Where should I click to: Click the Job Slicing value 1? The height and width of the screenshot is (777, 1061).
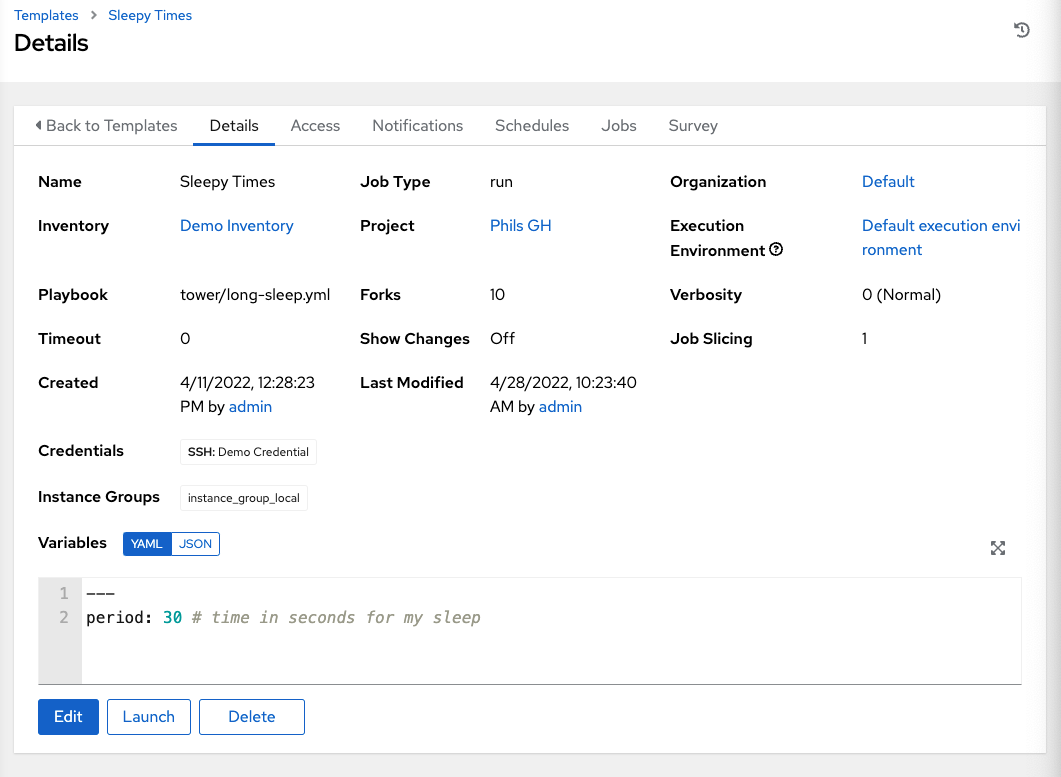tap(864, 338)
